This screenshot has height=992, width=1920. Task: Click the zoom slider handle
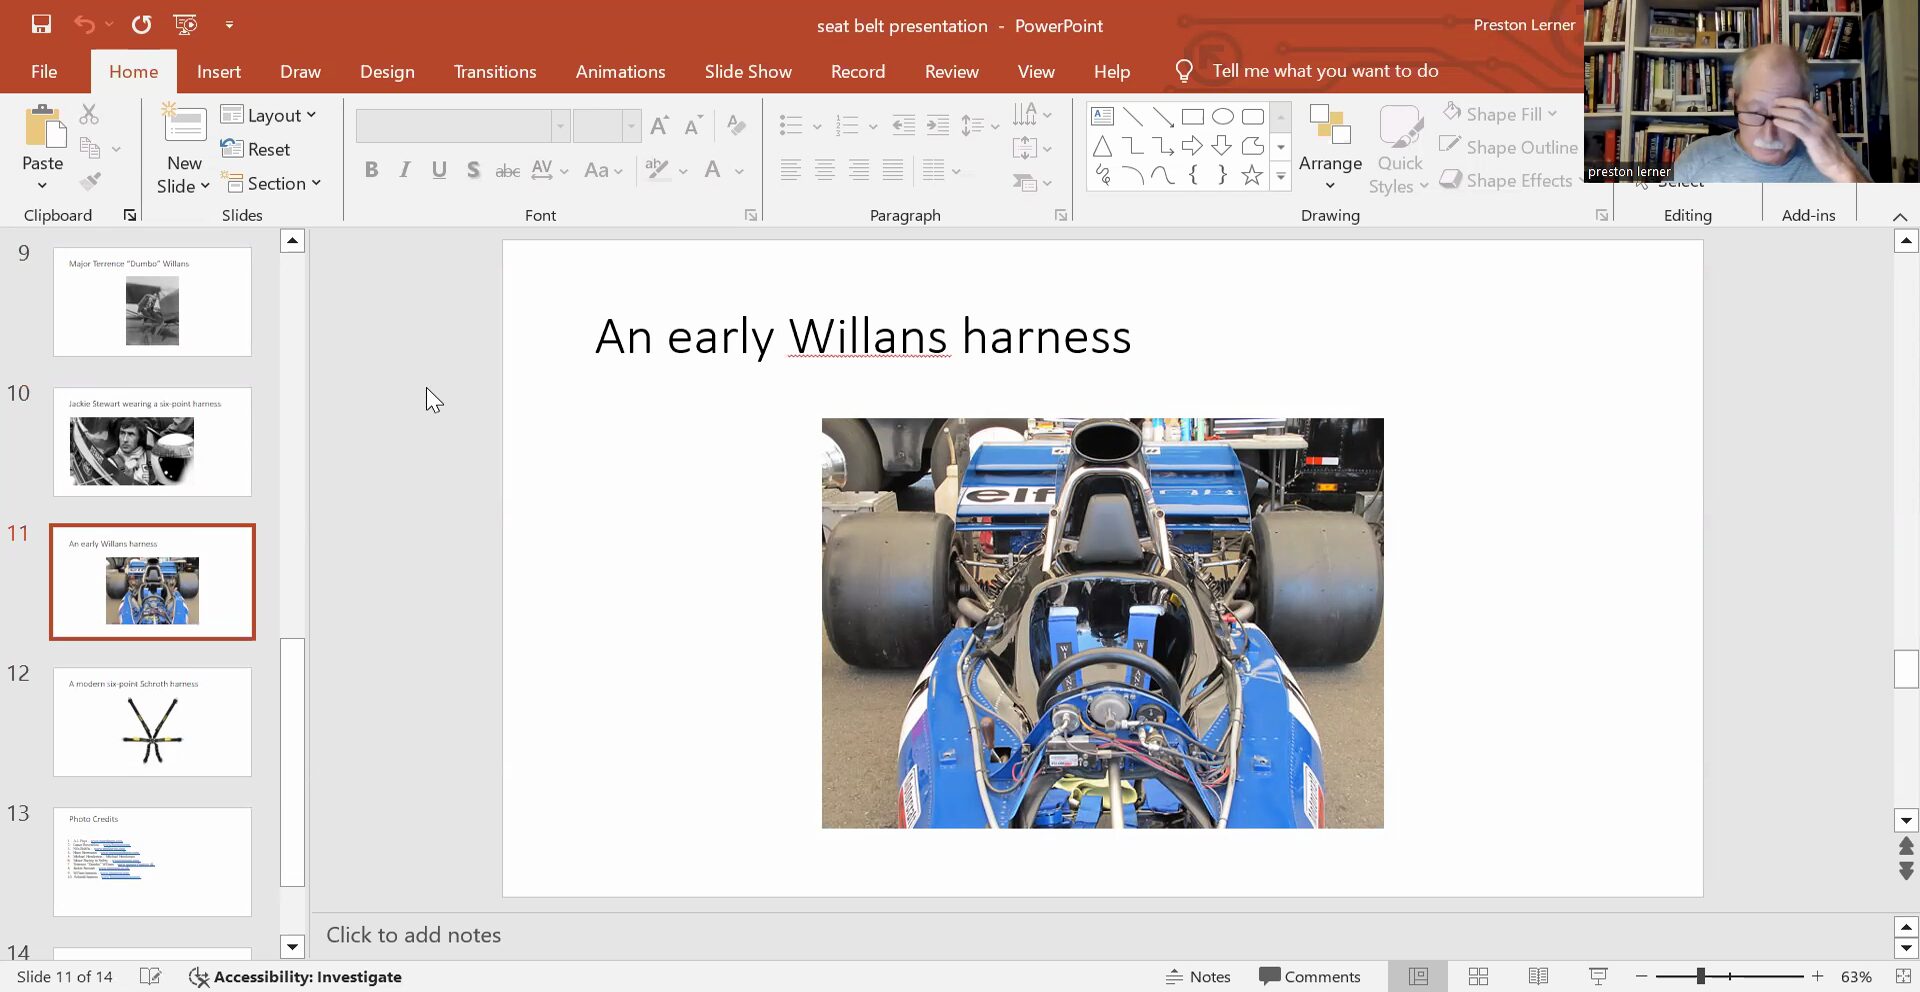1700,976
